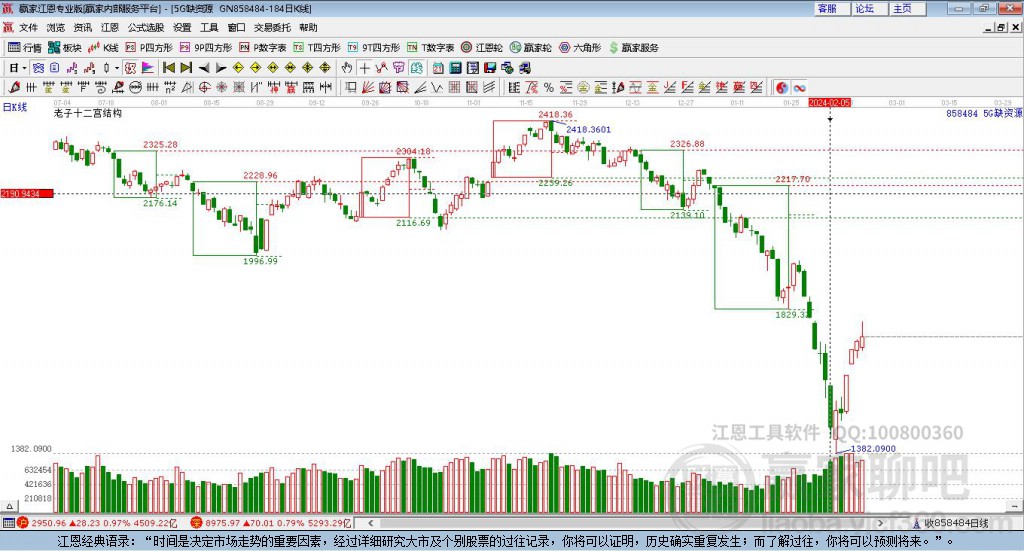The image size is (1024, 551).
Task: Expand the candlestick style dropdown arrow
Action: 117,68
